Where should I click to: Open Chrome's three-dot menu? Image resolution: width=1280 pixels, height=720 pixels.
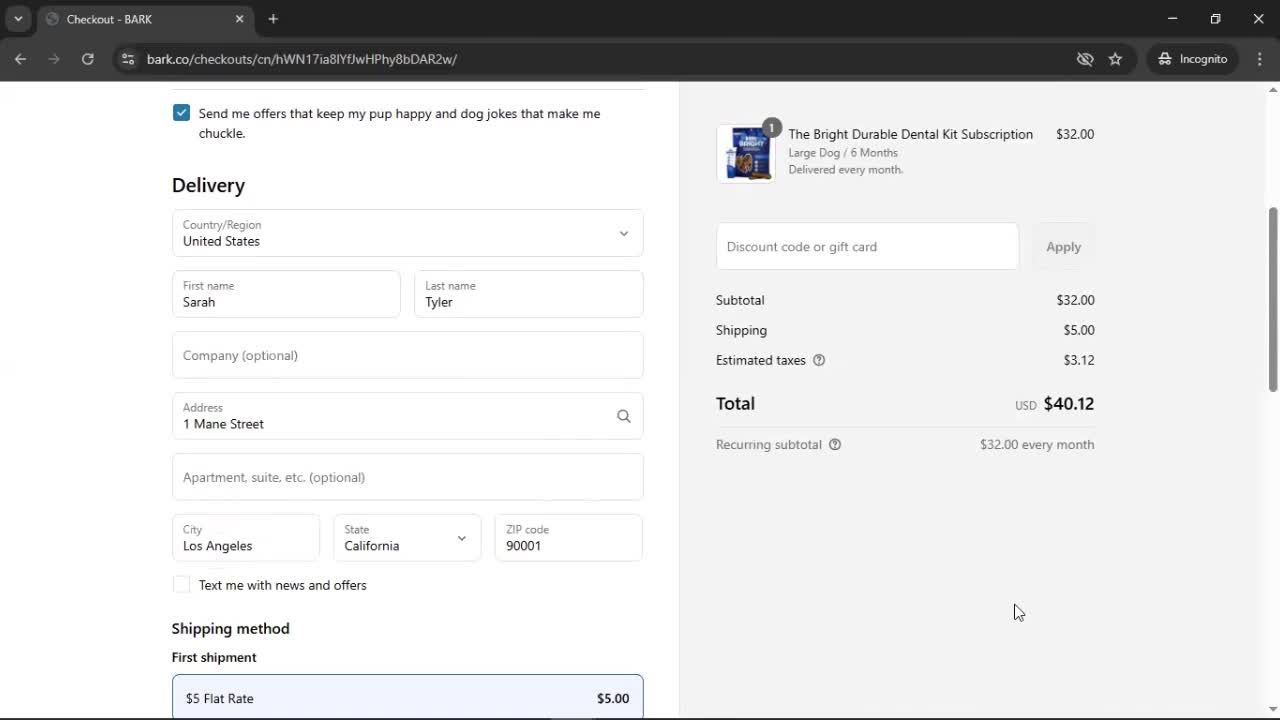(1260, 59)
